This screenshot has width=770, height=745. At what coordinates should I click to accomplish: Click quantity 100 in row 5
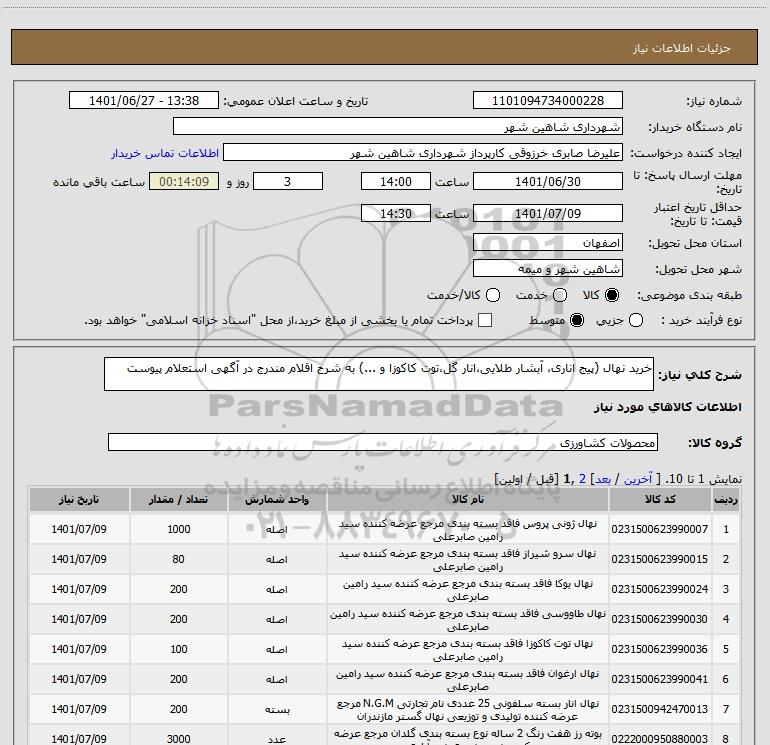(178, 649)
